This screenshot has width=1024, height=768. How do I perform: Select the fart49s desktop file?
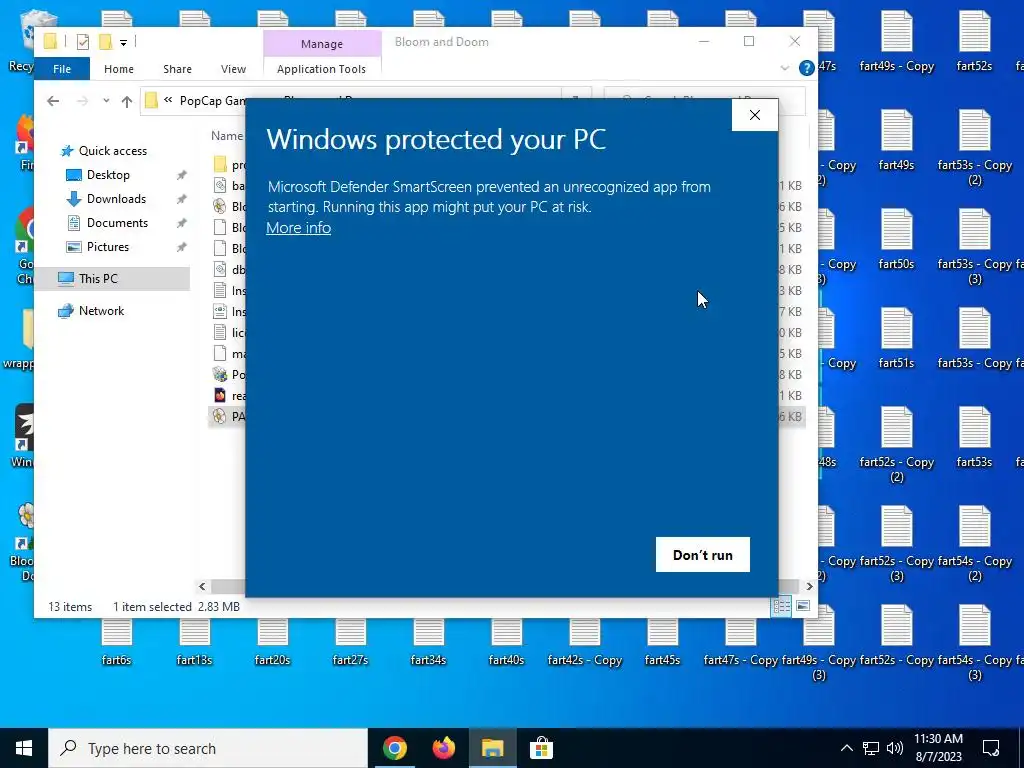896,141
